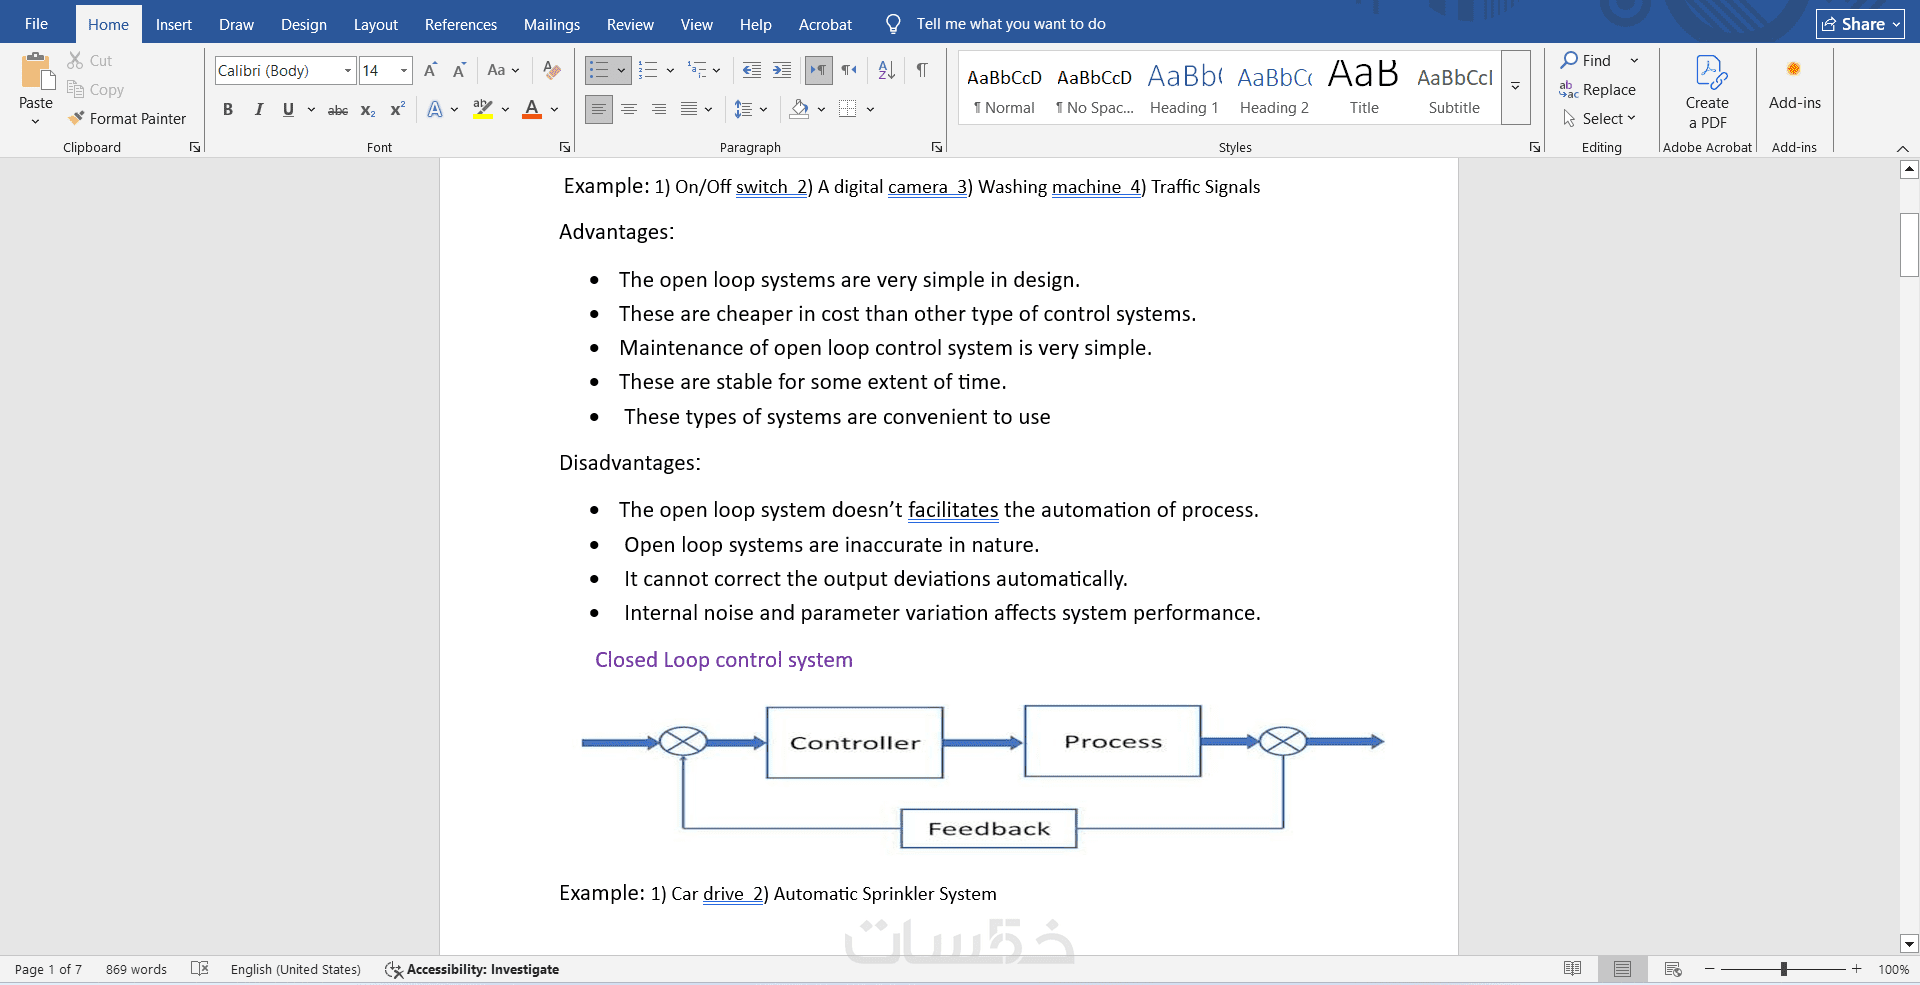Click the spelling proofing status icon
The image size is (1920, 985).
point(200,969)
